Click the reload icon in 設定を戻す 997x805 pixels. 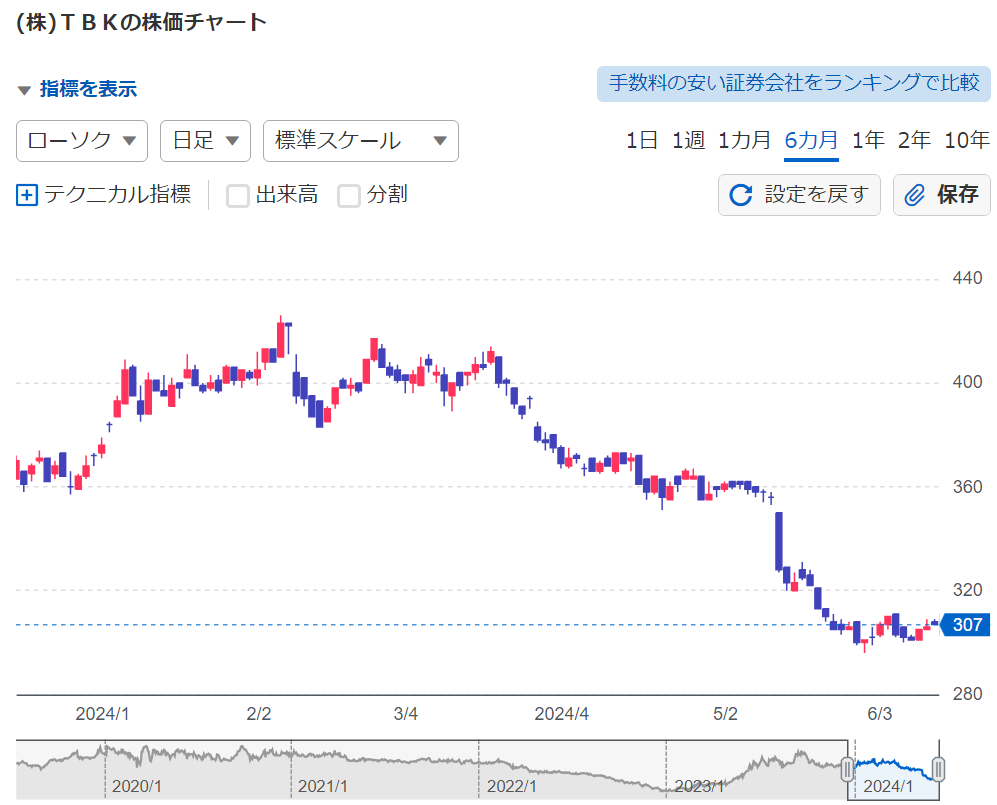(x=741, y=195)
